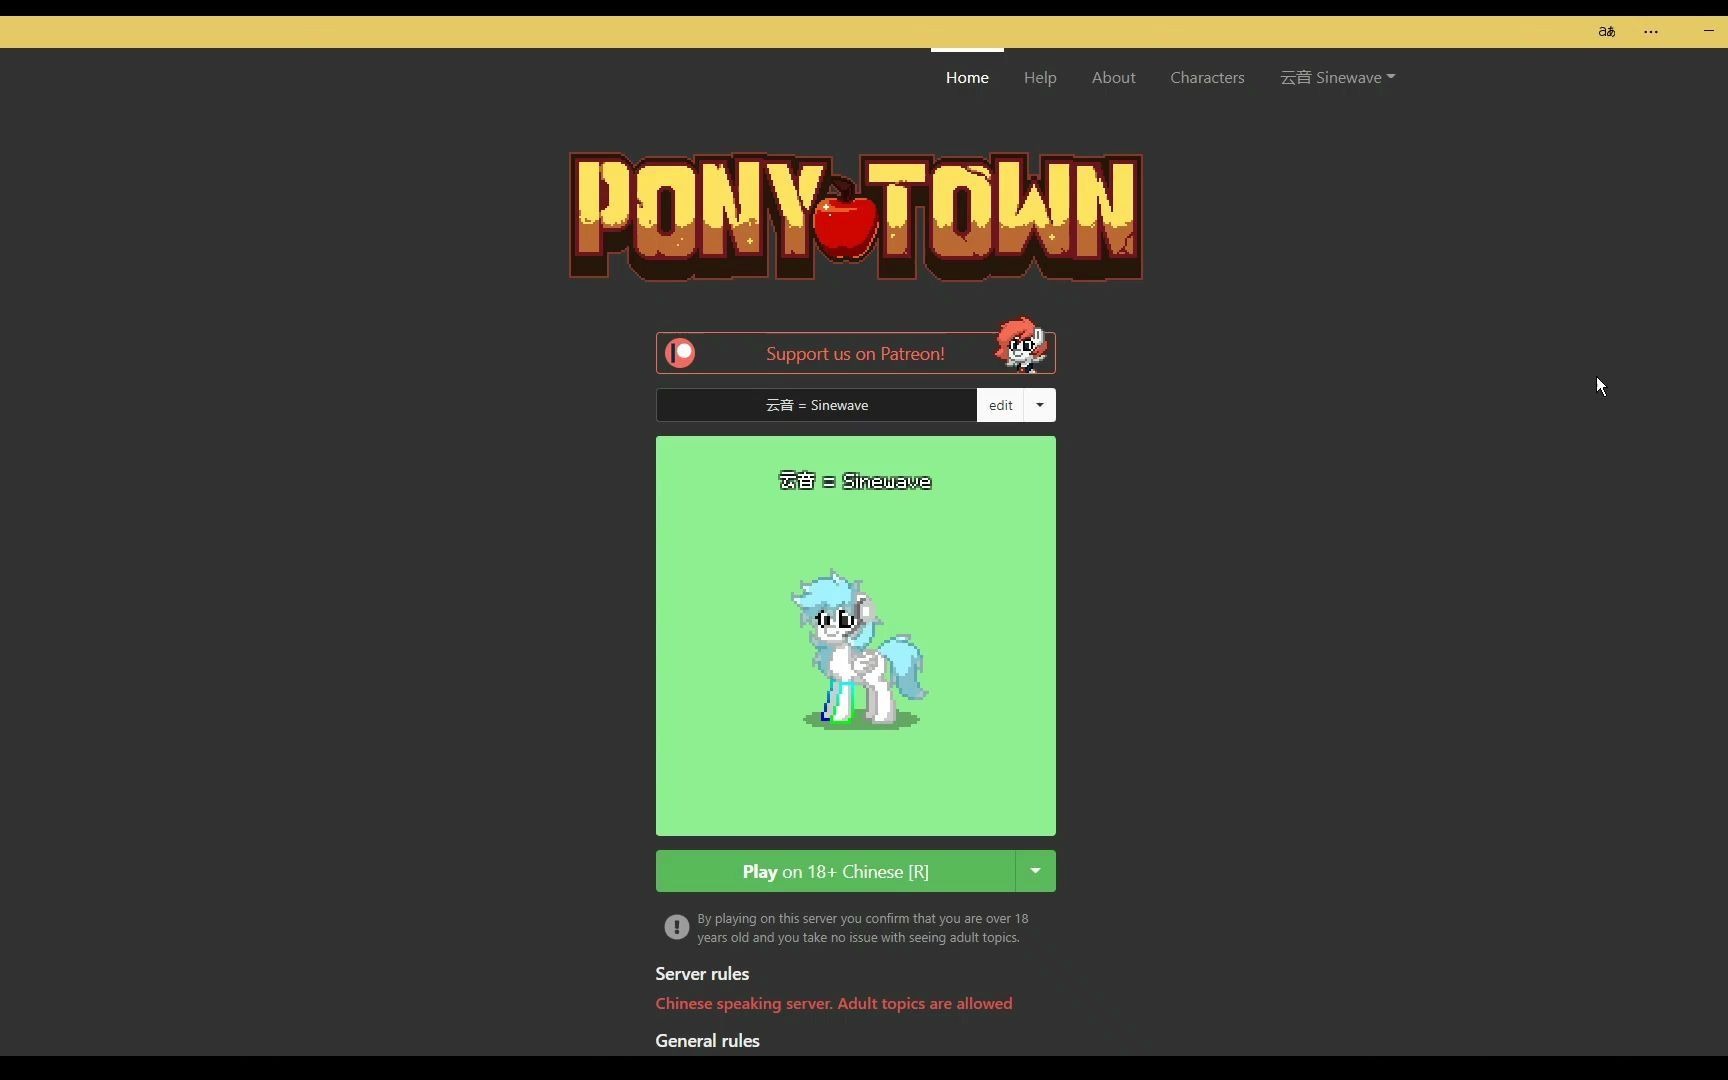Click the Server rules heading
Screen dimensions: 1728x1080
pos(702,973)
